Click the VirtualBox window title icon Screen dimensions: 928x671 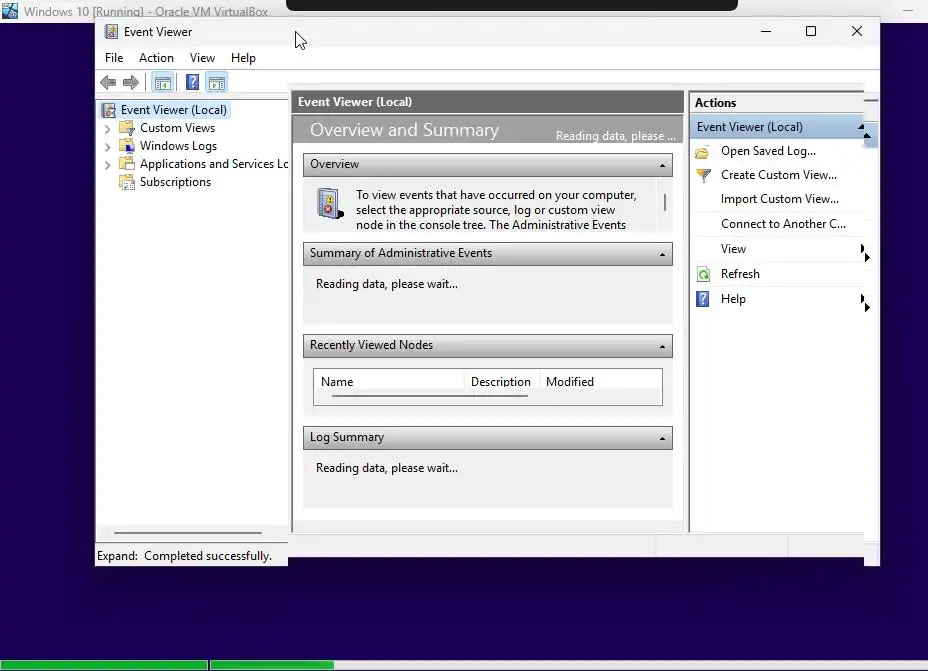(10, 10)
